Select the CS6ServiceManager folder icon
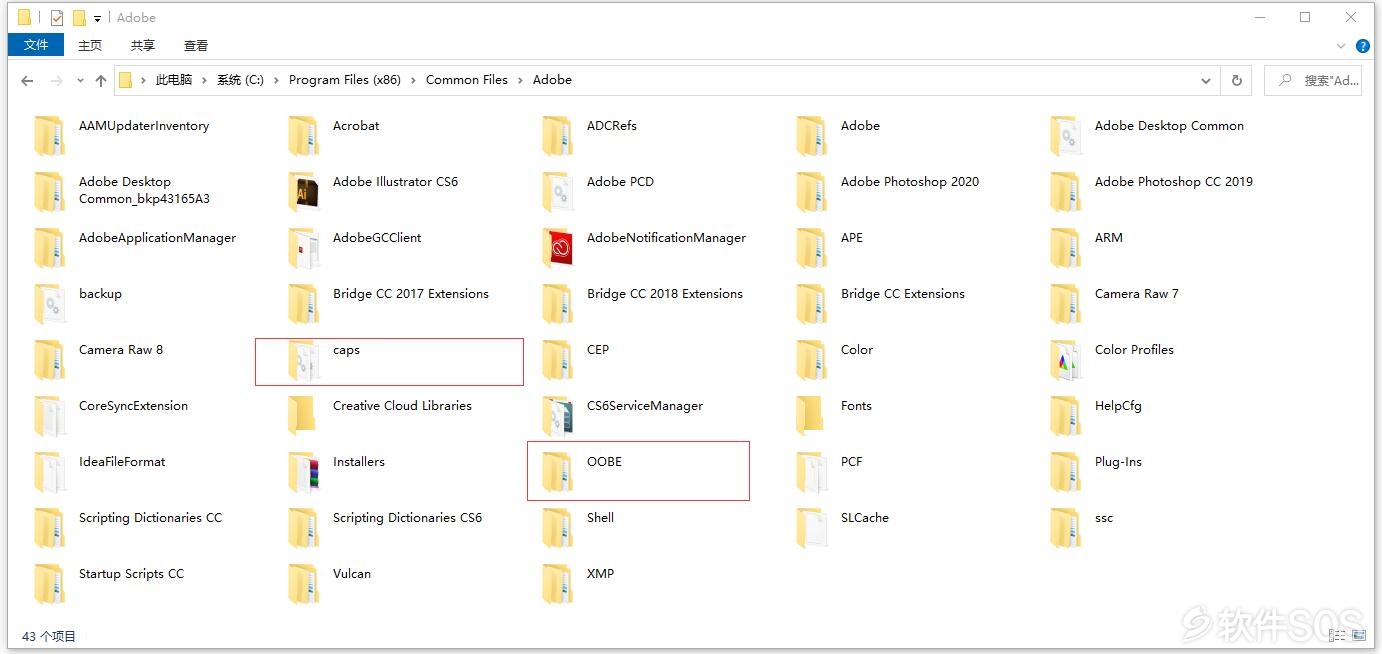Image resolution: width=1382 pixels, height=654 pixels. pos(558,415)
